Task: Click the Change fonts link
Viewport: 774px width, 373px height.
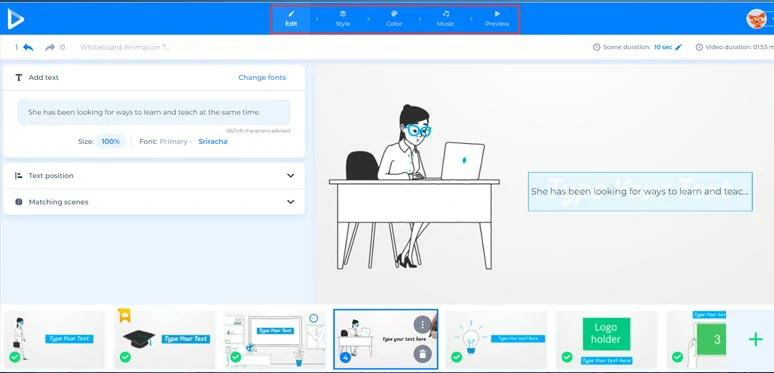Action: pos(262,77)
